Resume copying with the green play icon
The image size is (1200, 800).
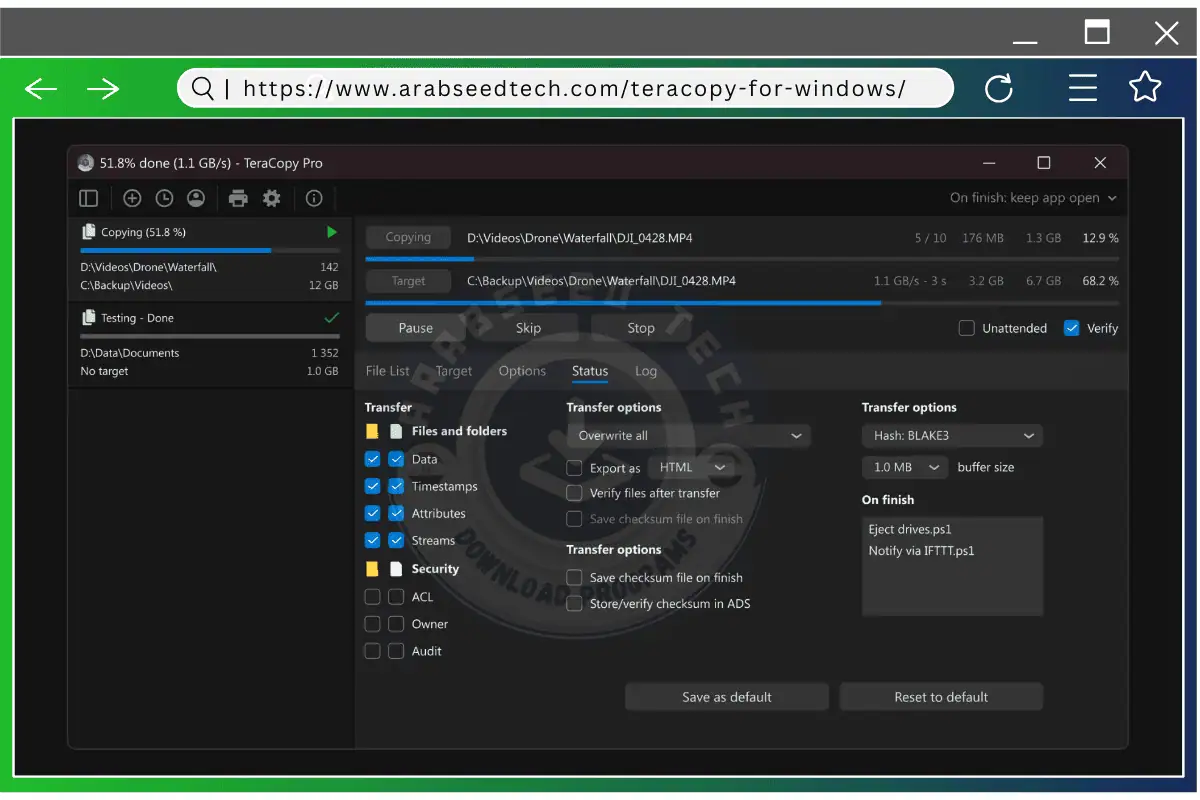pyautogui.click(x=330, y=231)
